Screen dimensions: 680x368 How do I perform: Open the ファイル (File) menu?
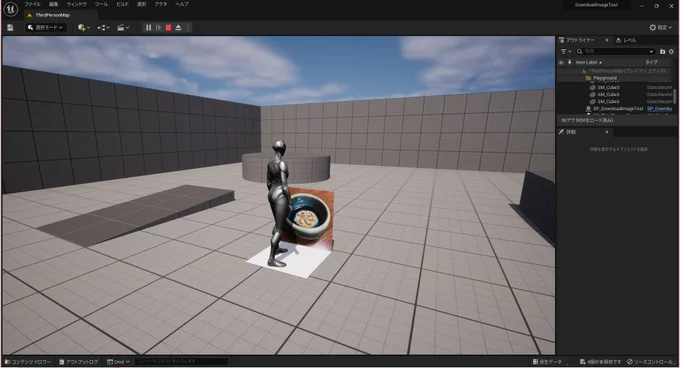(x=33, y=4)
